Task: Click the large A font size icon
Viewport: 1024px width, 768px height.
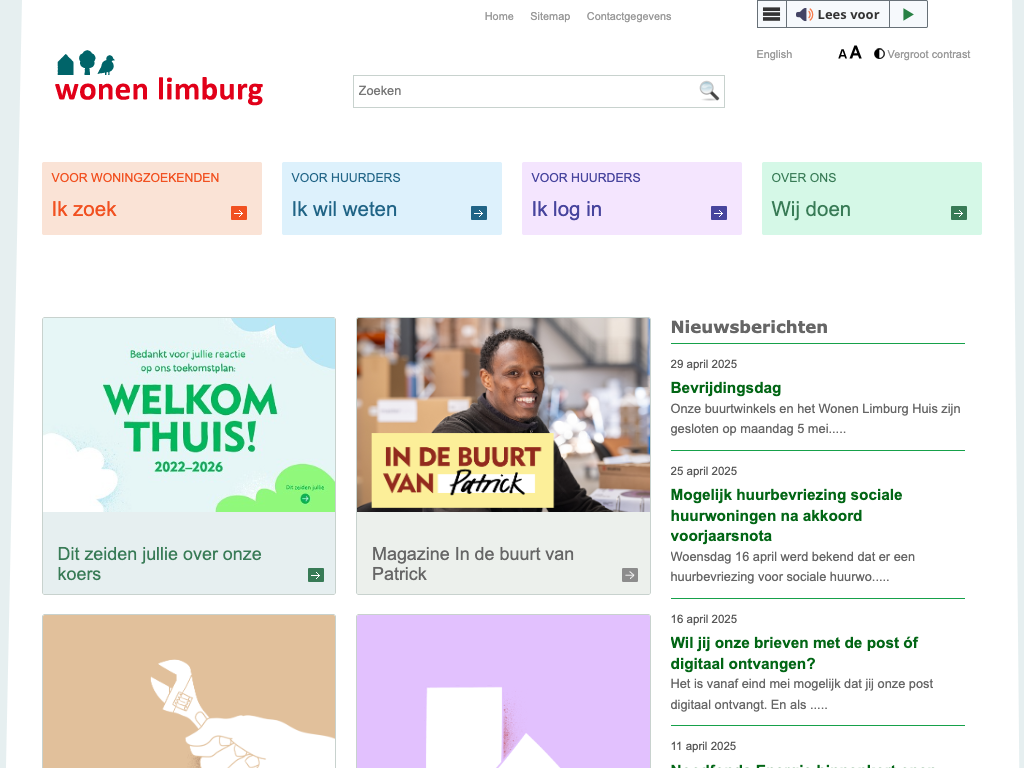Action: click(856, 53)
